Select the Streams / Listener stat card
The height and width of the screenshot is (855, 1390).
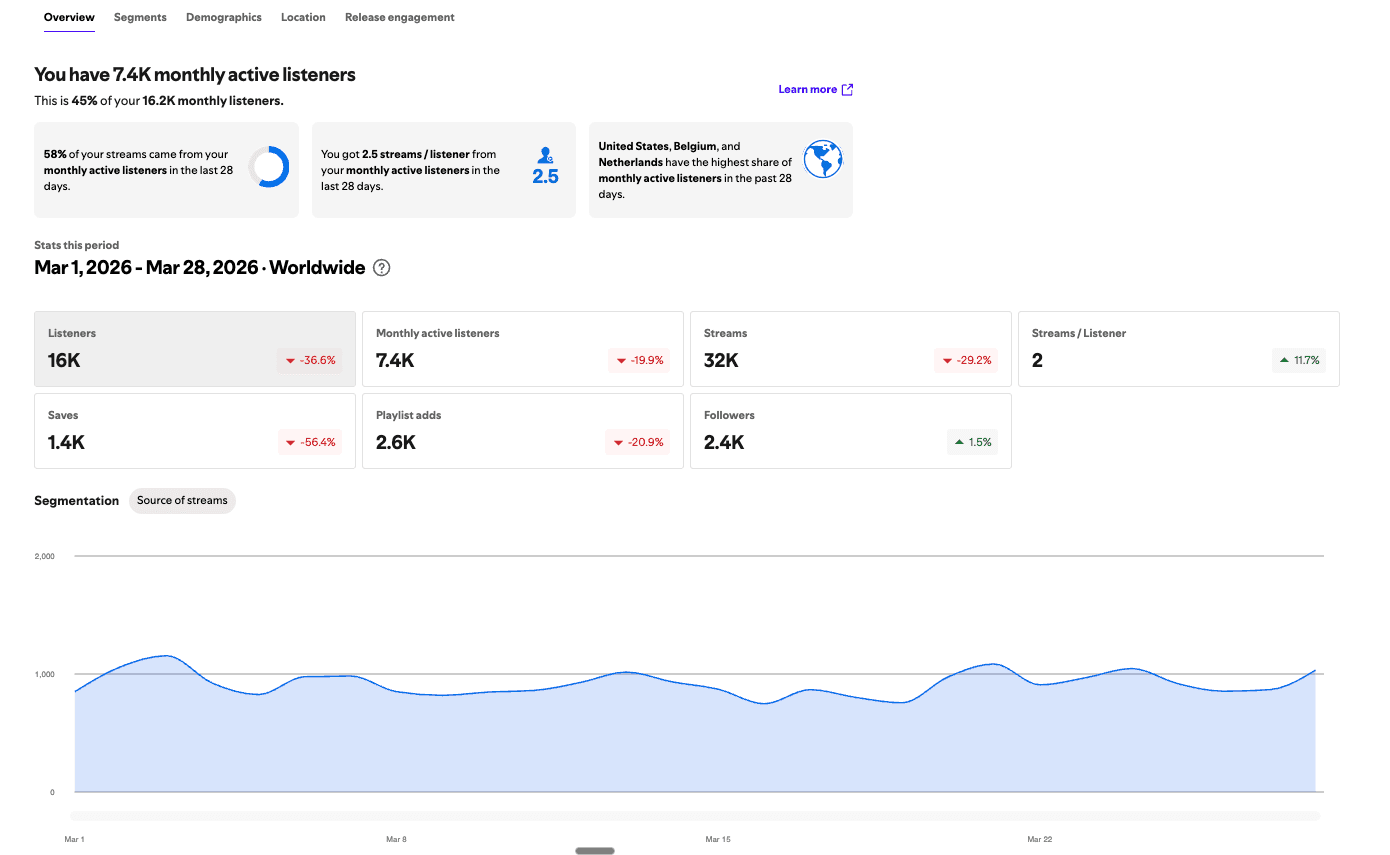1179,349
